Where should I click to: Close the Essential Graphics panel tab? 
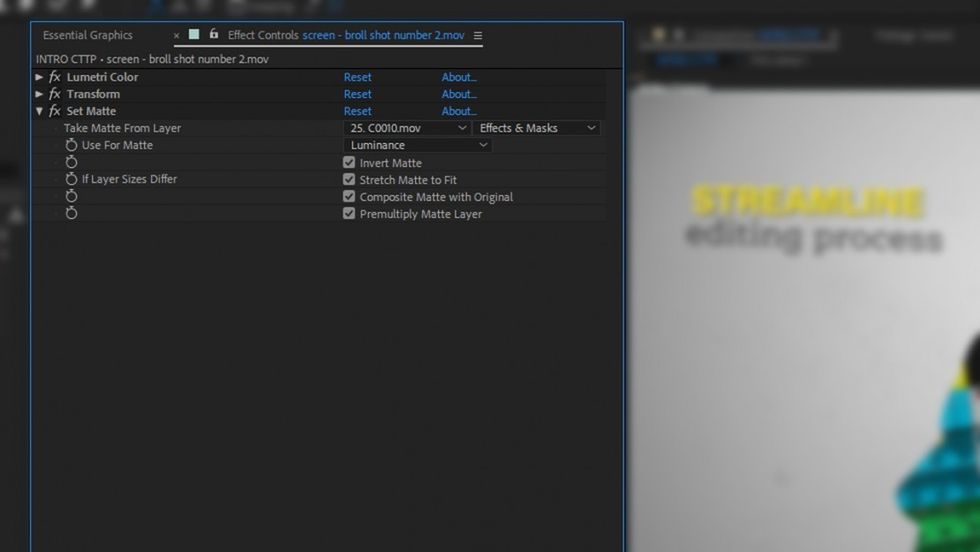(176, 36)
